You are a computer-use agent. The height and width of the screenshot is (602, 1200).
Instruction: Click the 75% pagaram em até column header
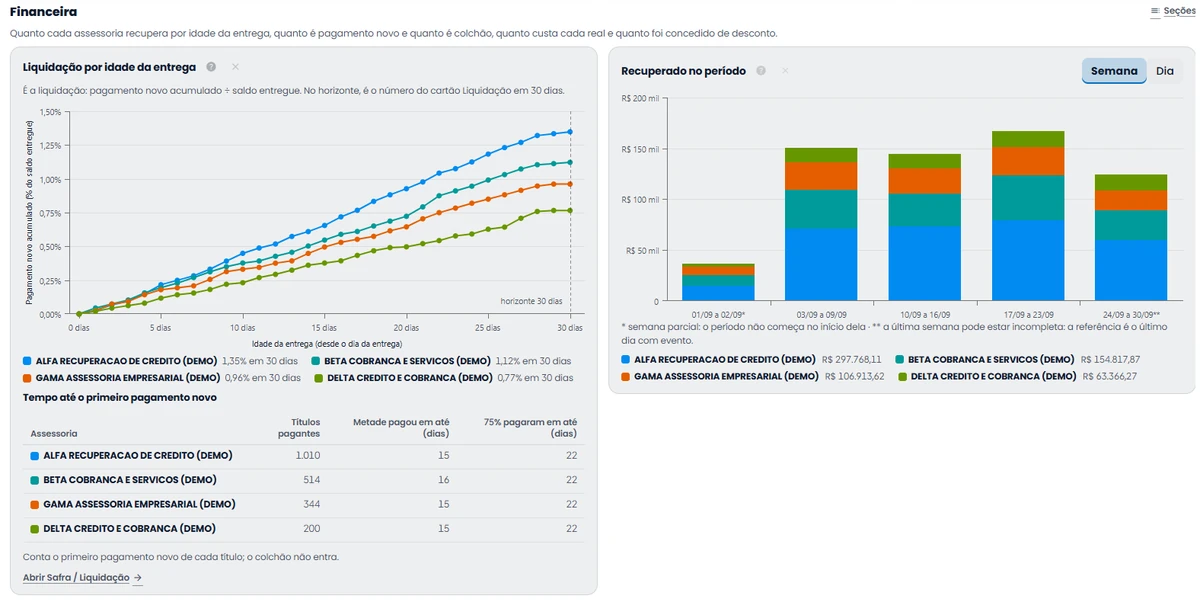point(530,428)
